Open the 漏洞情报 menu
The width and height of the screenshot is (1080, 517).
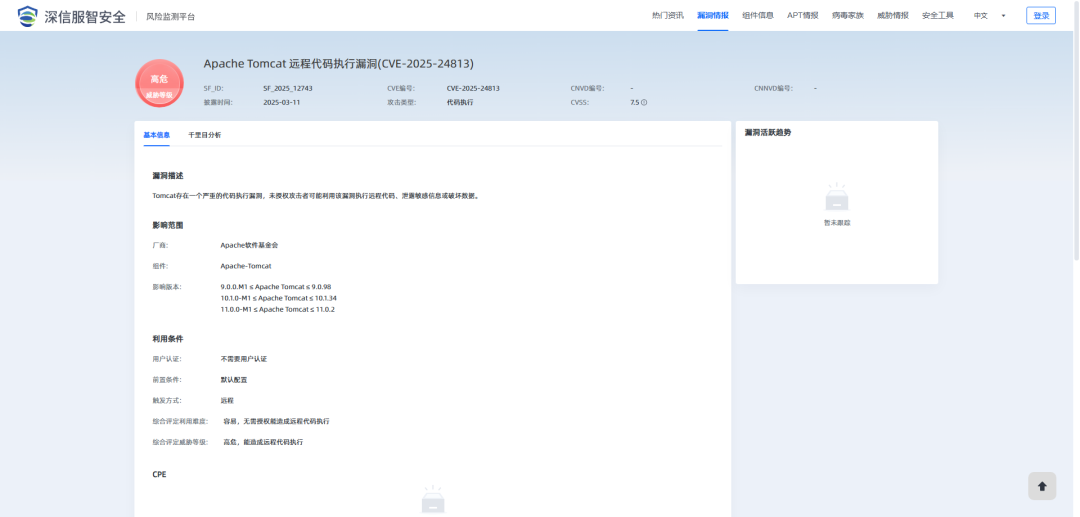tap(712, 15)
